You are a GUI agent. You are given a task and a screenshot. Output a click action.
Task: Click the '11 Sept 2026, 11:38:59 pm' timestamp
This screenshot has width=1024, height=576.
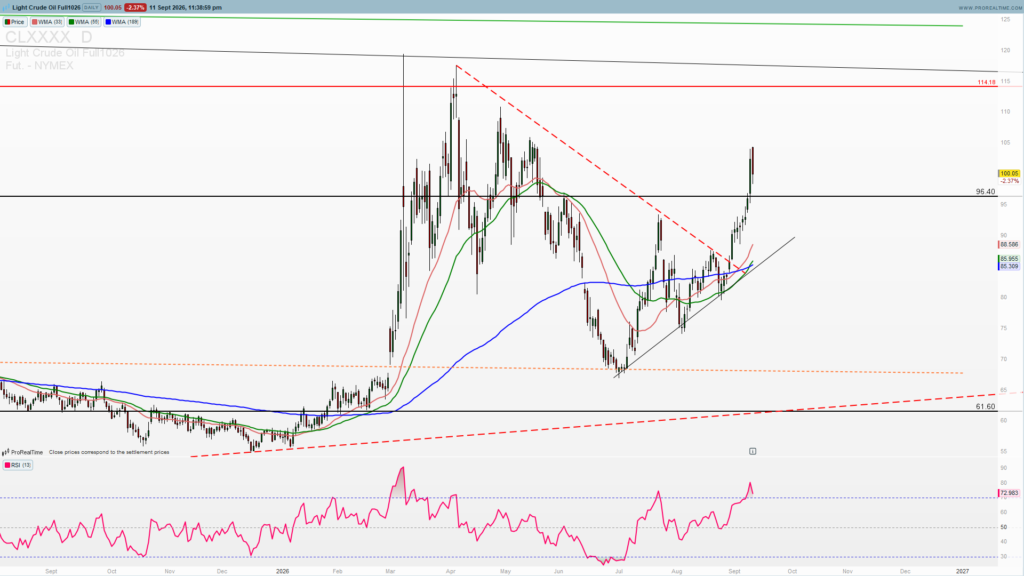click(185, 7)
